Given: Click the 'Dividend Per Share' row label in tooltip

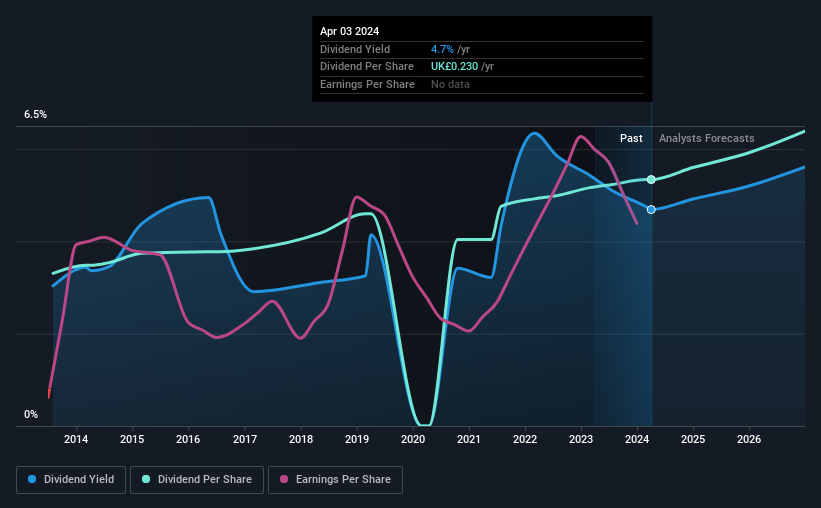Looking at the screenshot, I should (367, 67).
